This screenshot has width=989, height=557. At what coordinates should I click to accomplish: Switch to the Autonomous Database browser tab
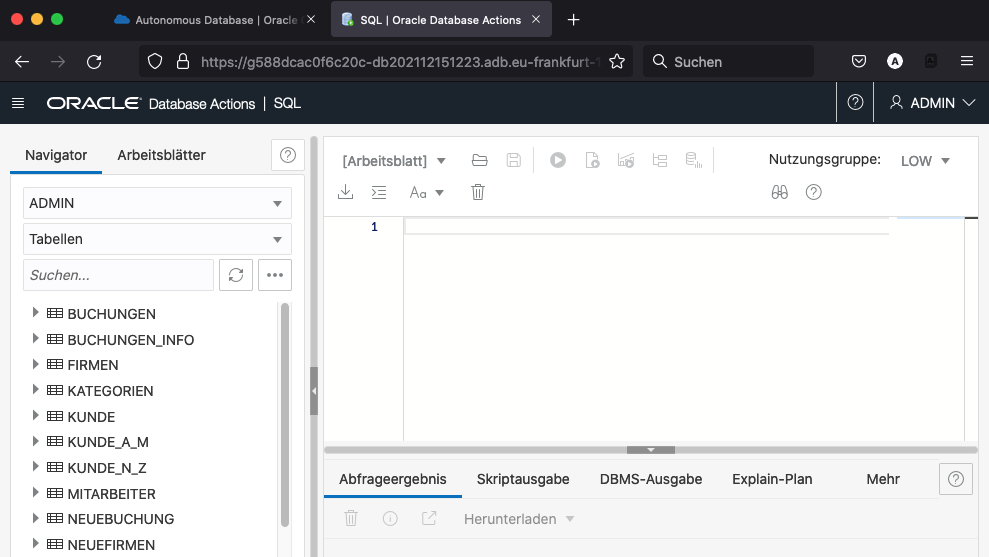click(x=214, y=20)
